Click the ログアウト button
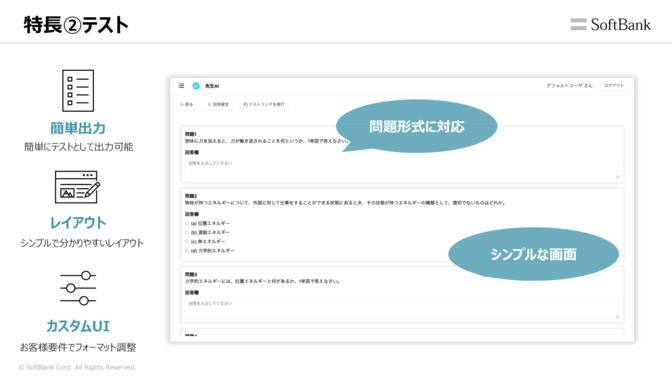The height and width of the screenshot is (378, 672). pos(614,86)
